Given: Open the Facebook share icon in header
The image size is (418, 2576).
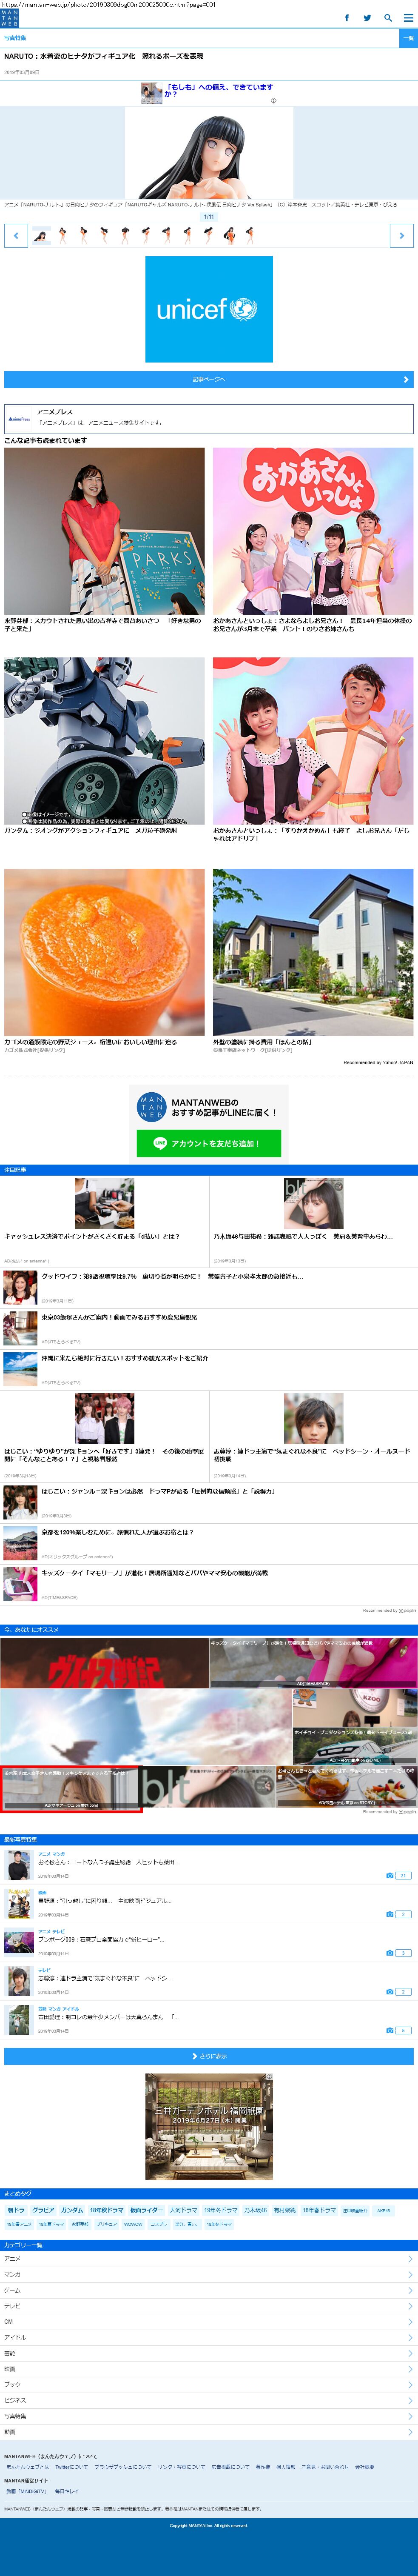Looking at the screenshot, I should (x=347, y=18).
